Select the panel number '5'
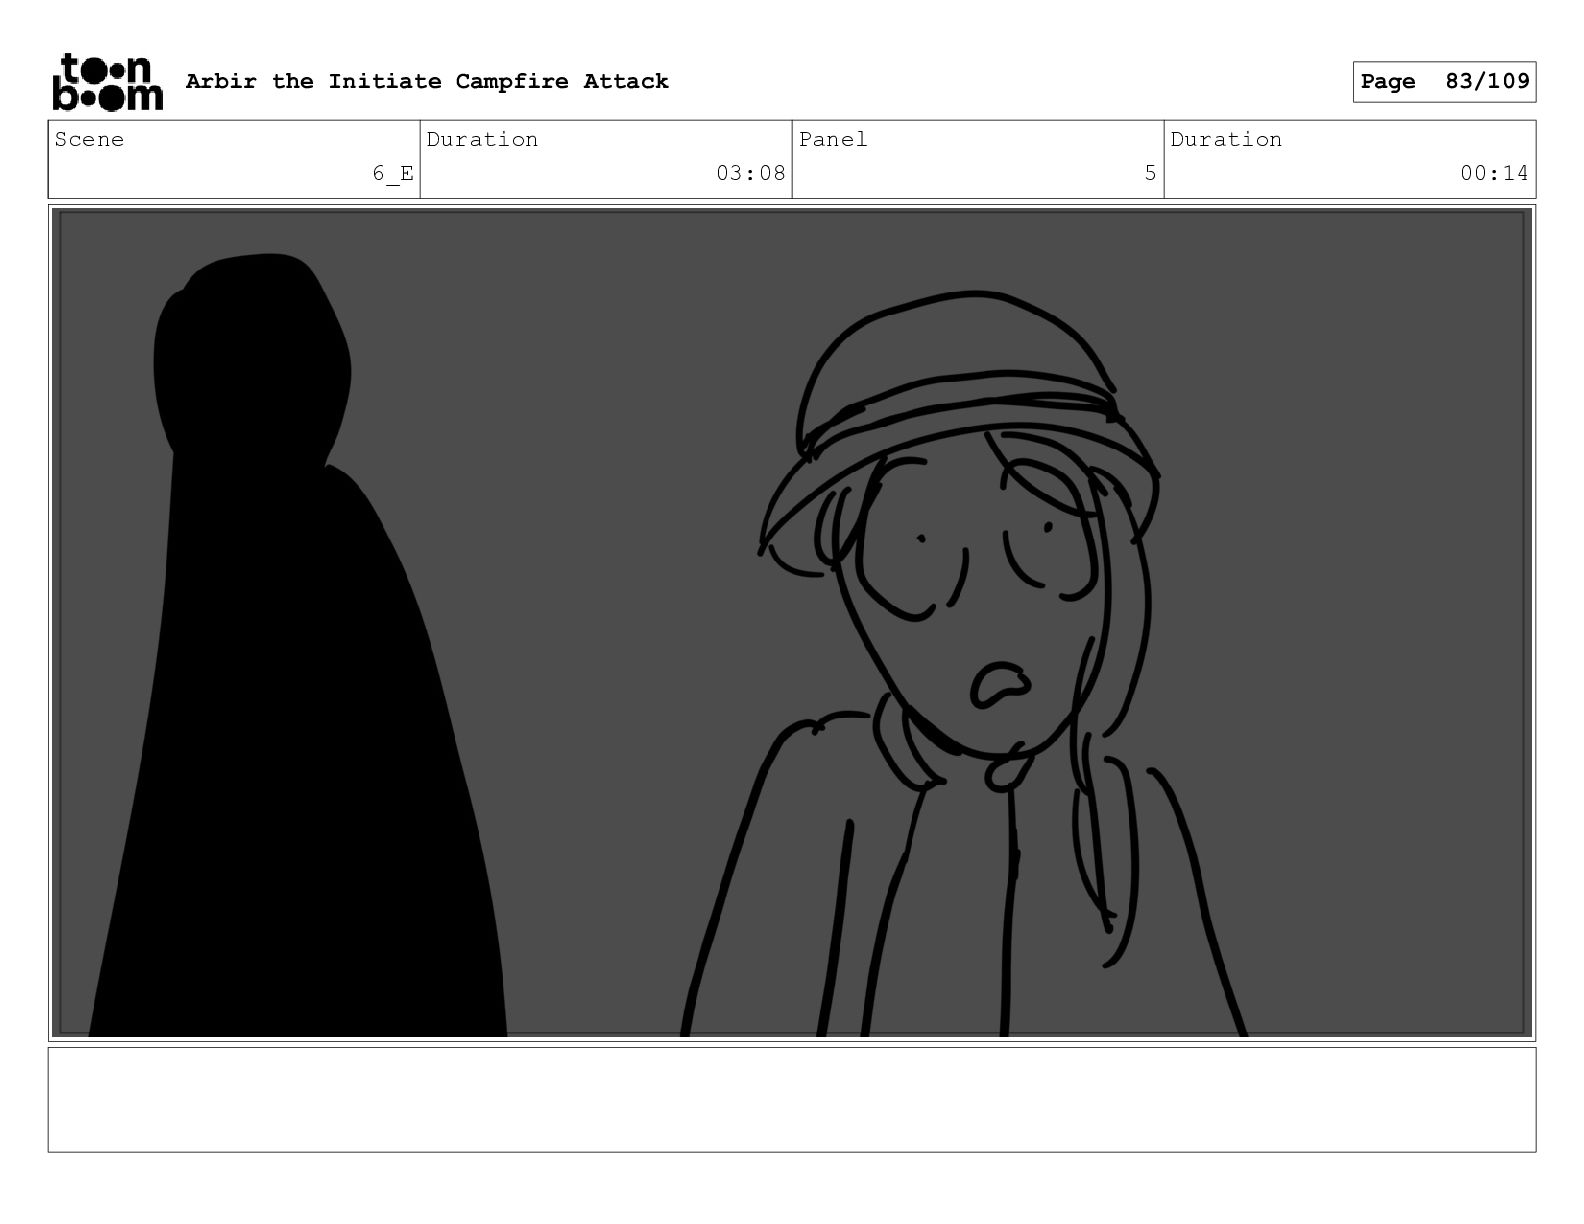 click(x=1151, y=173)
